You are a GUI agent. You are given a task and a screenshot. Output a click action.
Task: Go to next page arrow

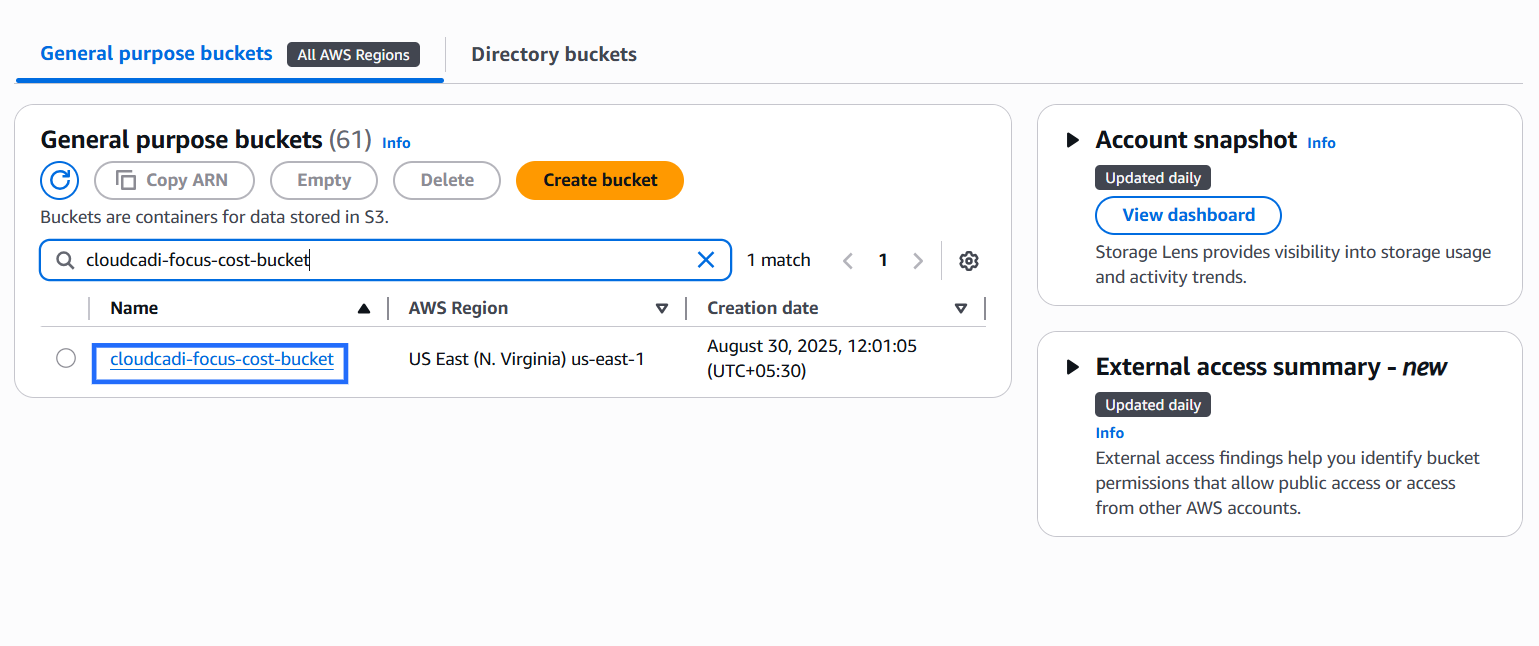[918, 261]
